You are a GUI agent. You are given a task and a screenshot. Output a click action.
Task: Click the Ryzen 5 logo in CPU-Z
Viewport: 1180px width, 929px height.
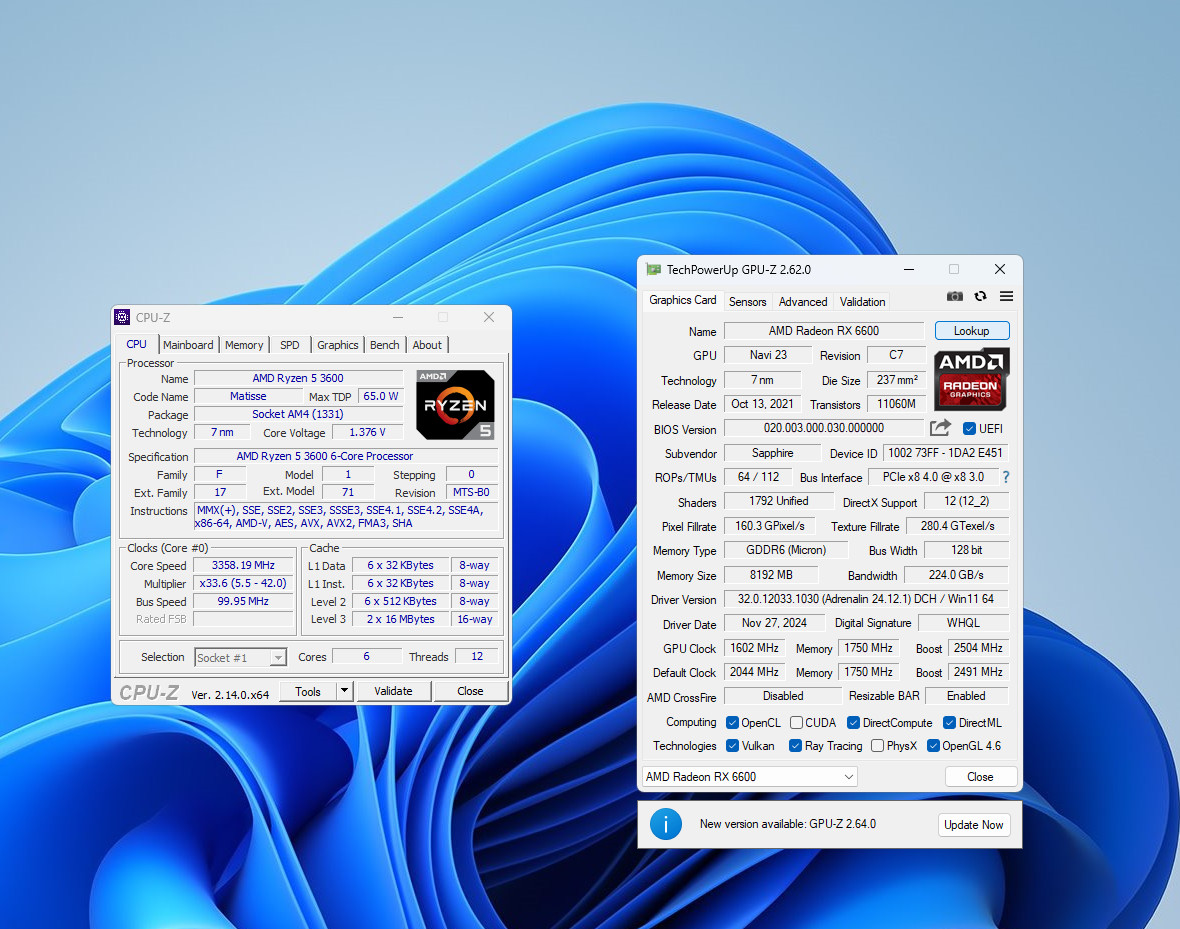tap(455, 405)
